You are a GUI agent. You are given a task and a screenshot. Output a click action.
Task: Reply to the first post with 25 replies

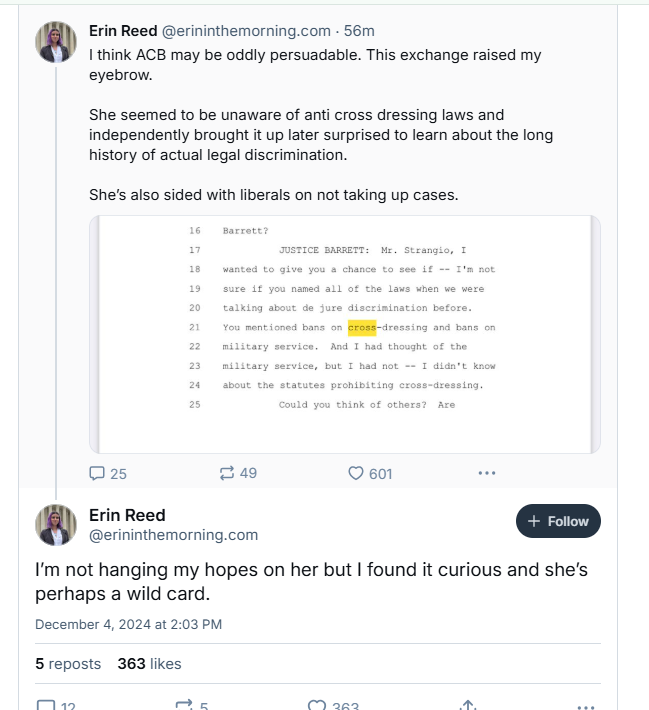(98, 473)
